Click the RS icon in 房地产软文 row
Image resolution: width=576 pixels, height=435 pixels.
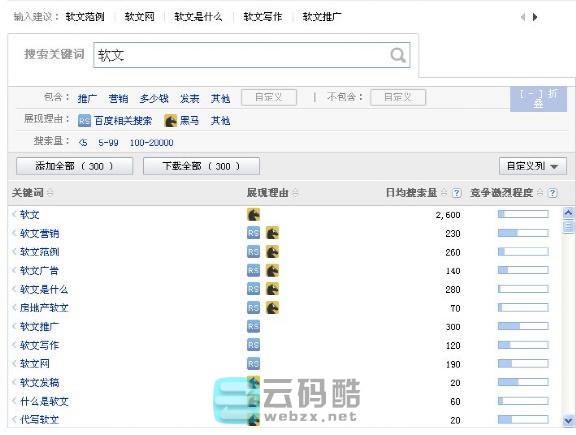pos(253,308)
